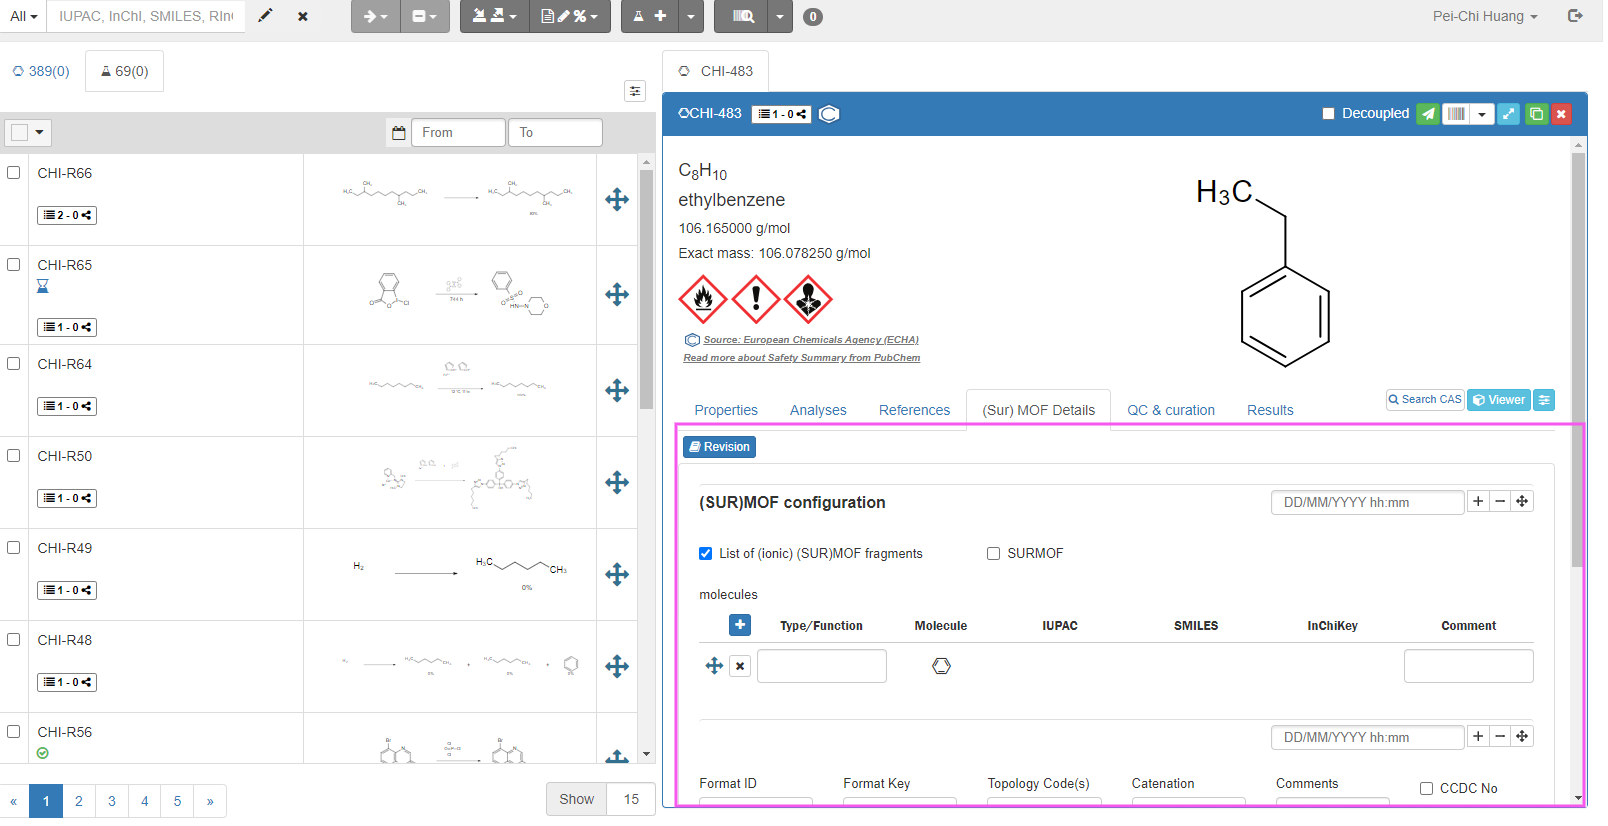Toggle fullscreen for CHI-483 panel
The image size is (1608, 826).
1509,114
